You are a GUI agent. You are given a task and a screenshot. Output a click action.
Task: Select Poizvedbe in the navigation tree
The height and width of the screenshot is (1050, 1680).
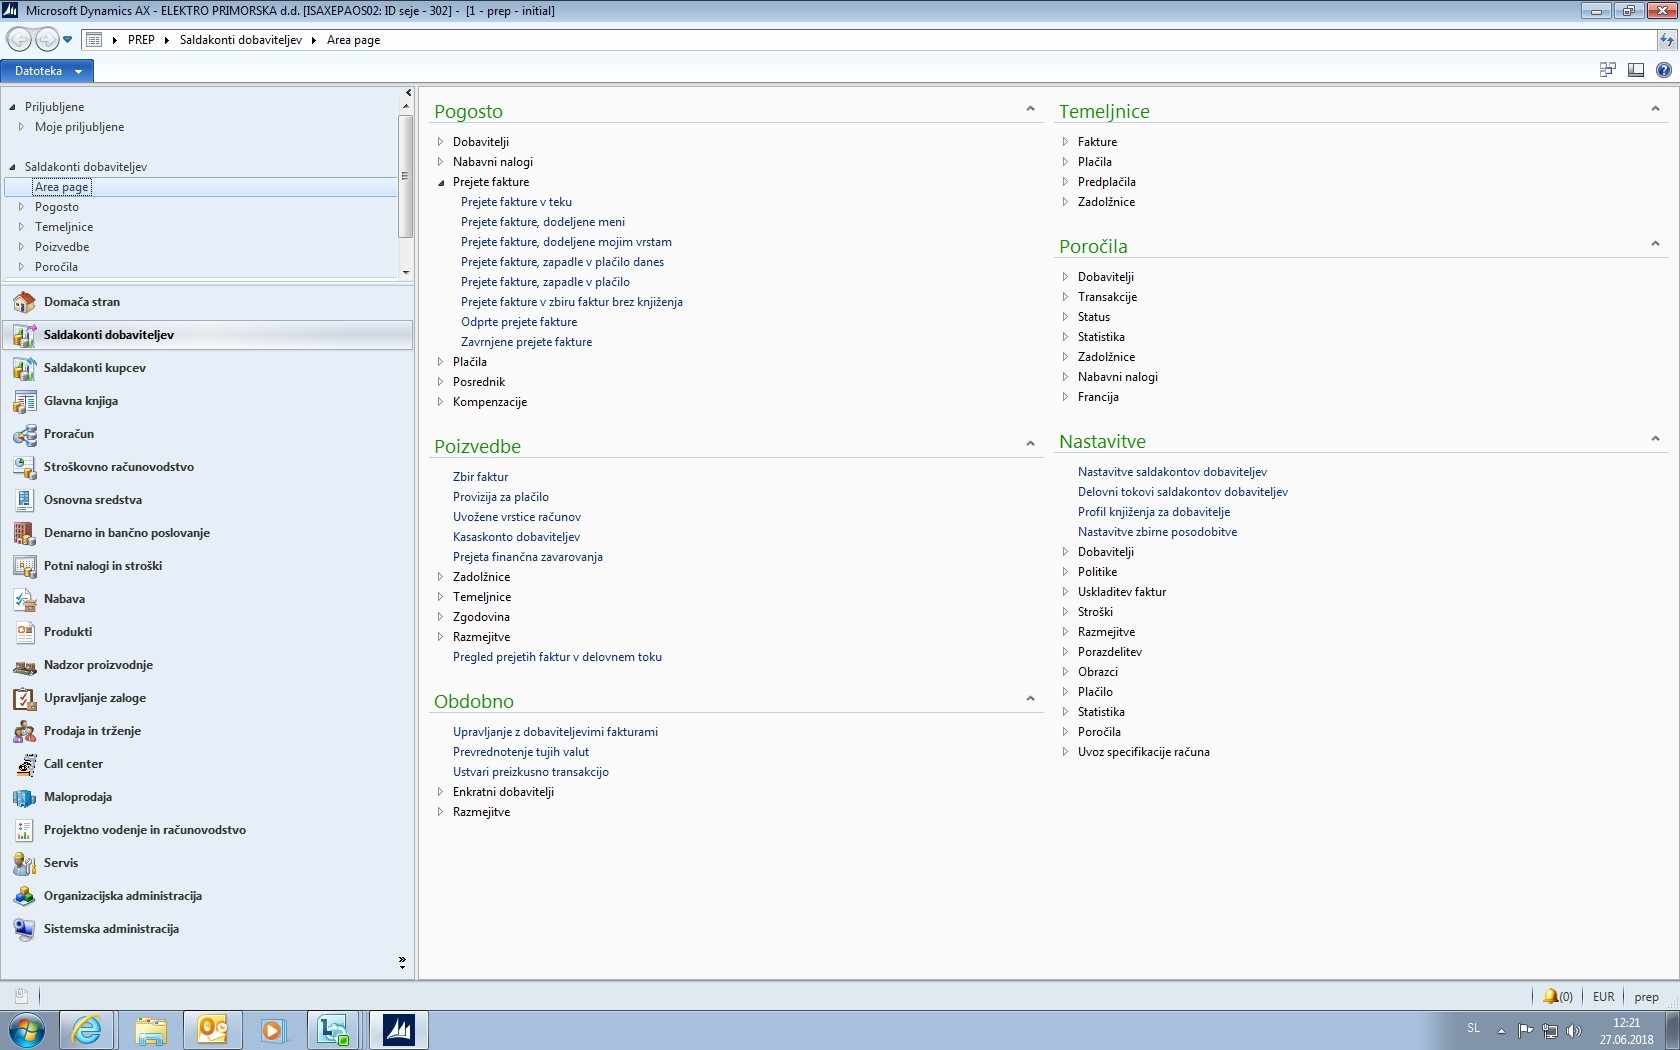click(x=62, y=247)
